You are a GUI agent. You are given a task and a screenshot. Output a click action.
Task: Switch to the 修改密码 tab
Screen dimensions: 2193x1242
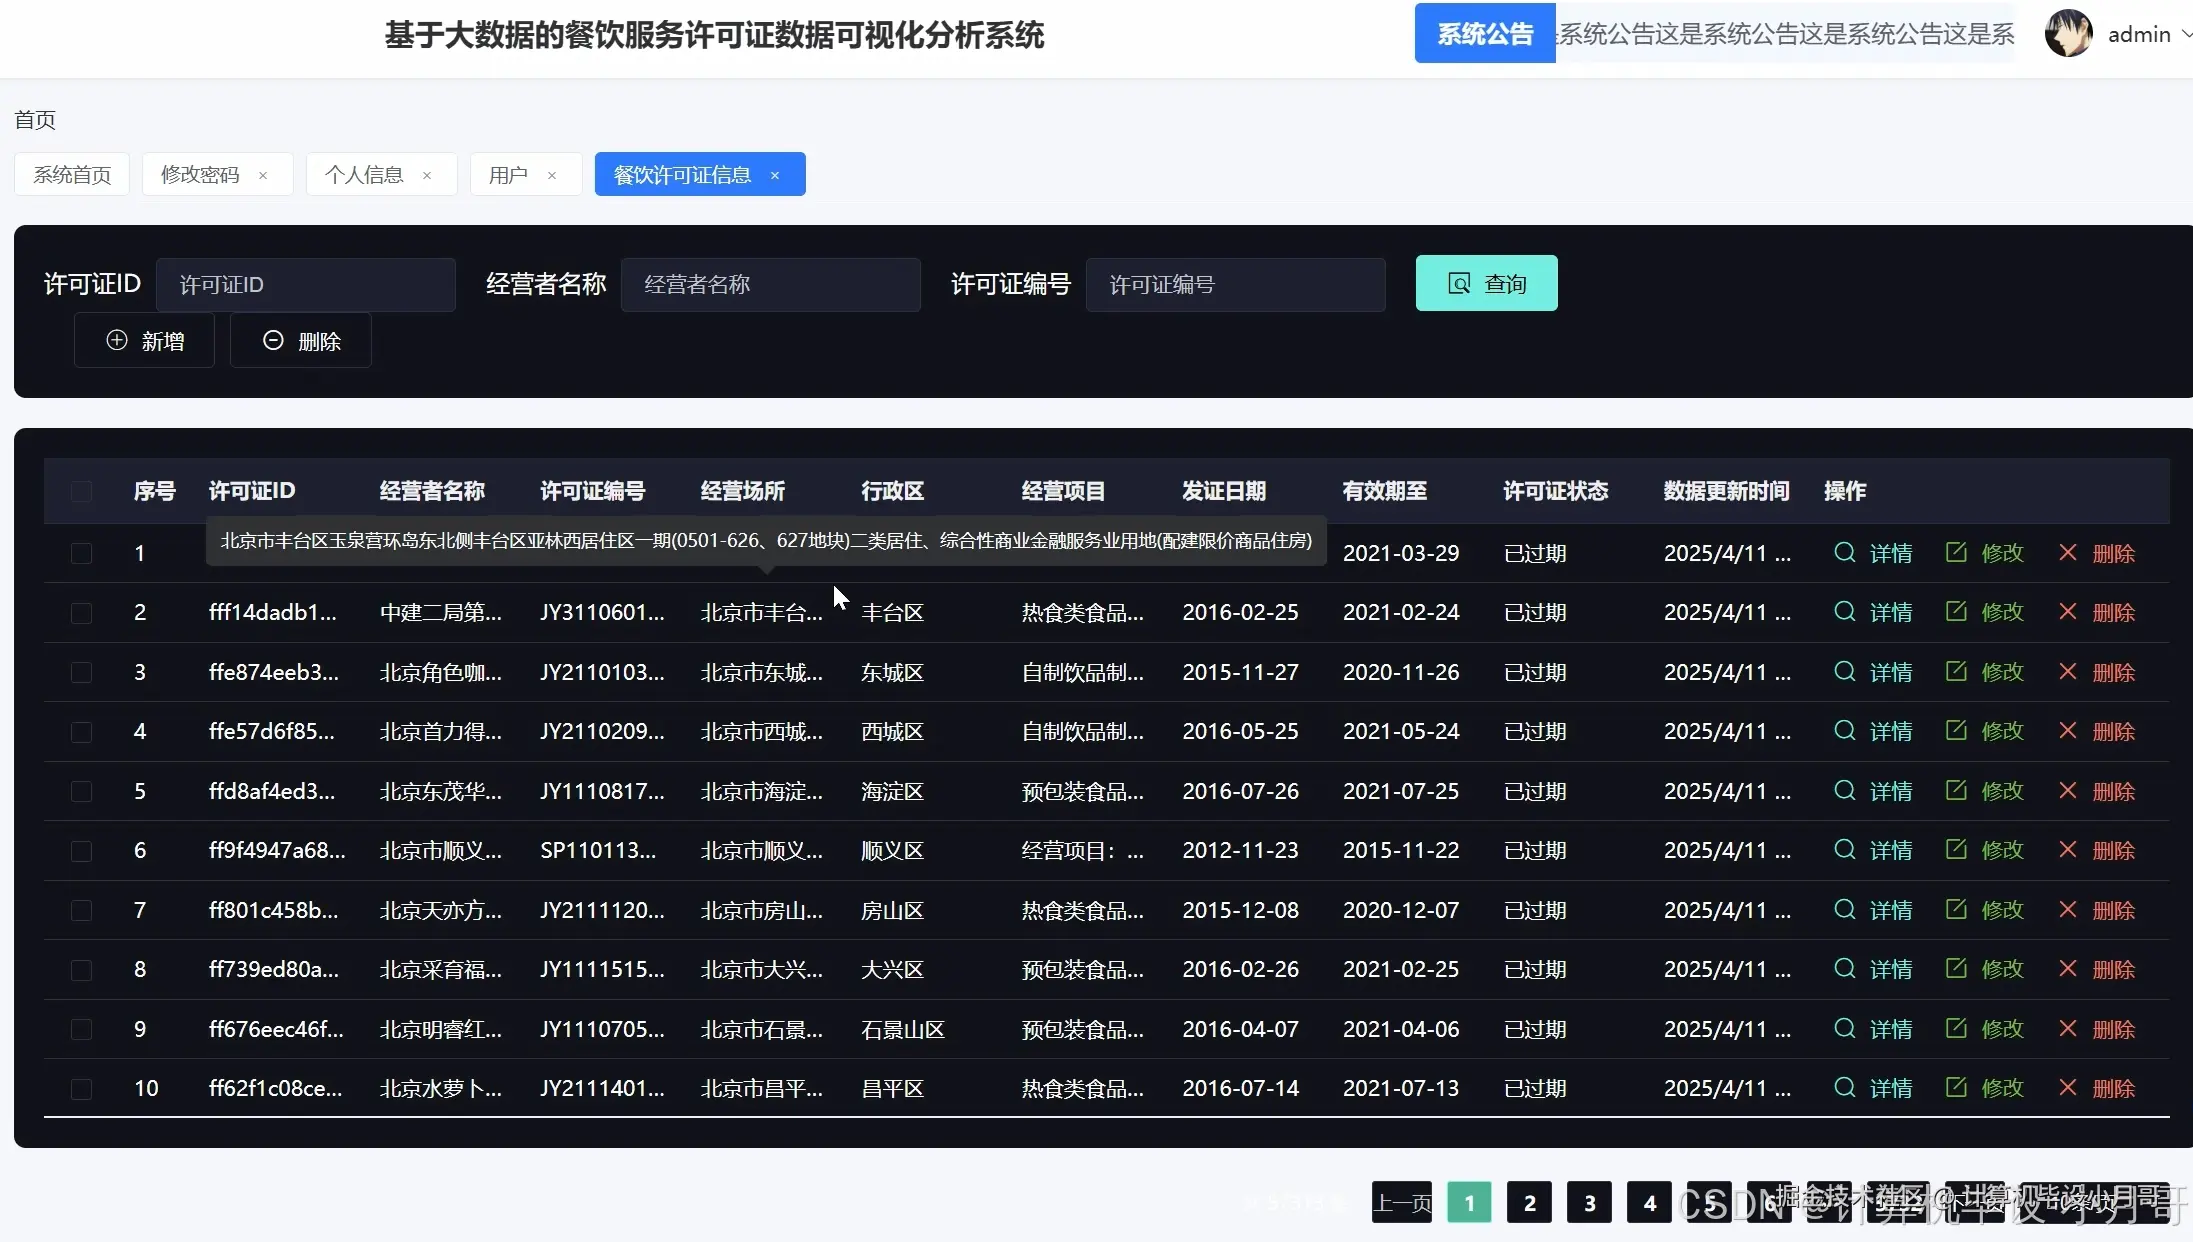coord(200,174)
